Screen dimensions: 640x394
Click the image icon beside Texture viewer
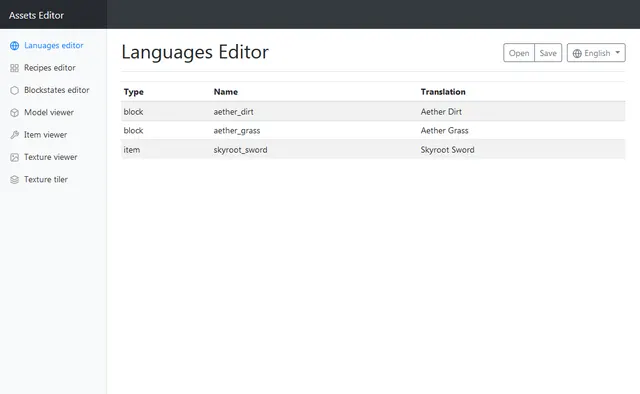click(14, 157)
